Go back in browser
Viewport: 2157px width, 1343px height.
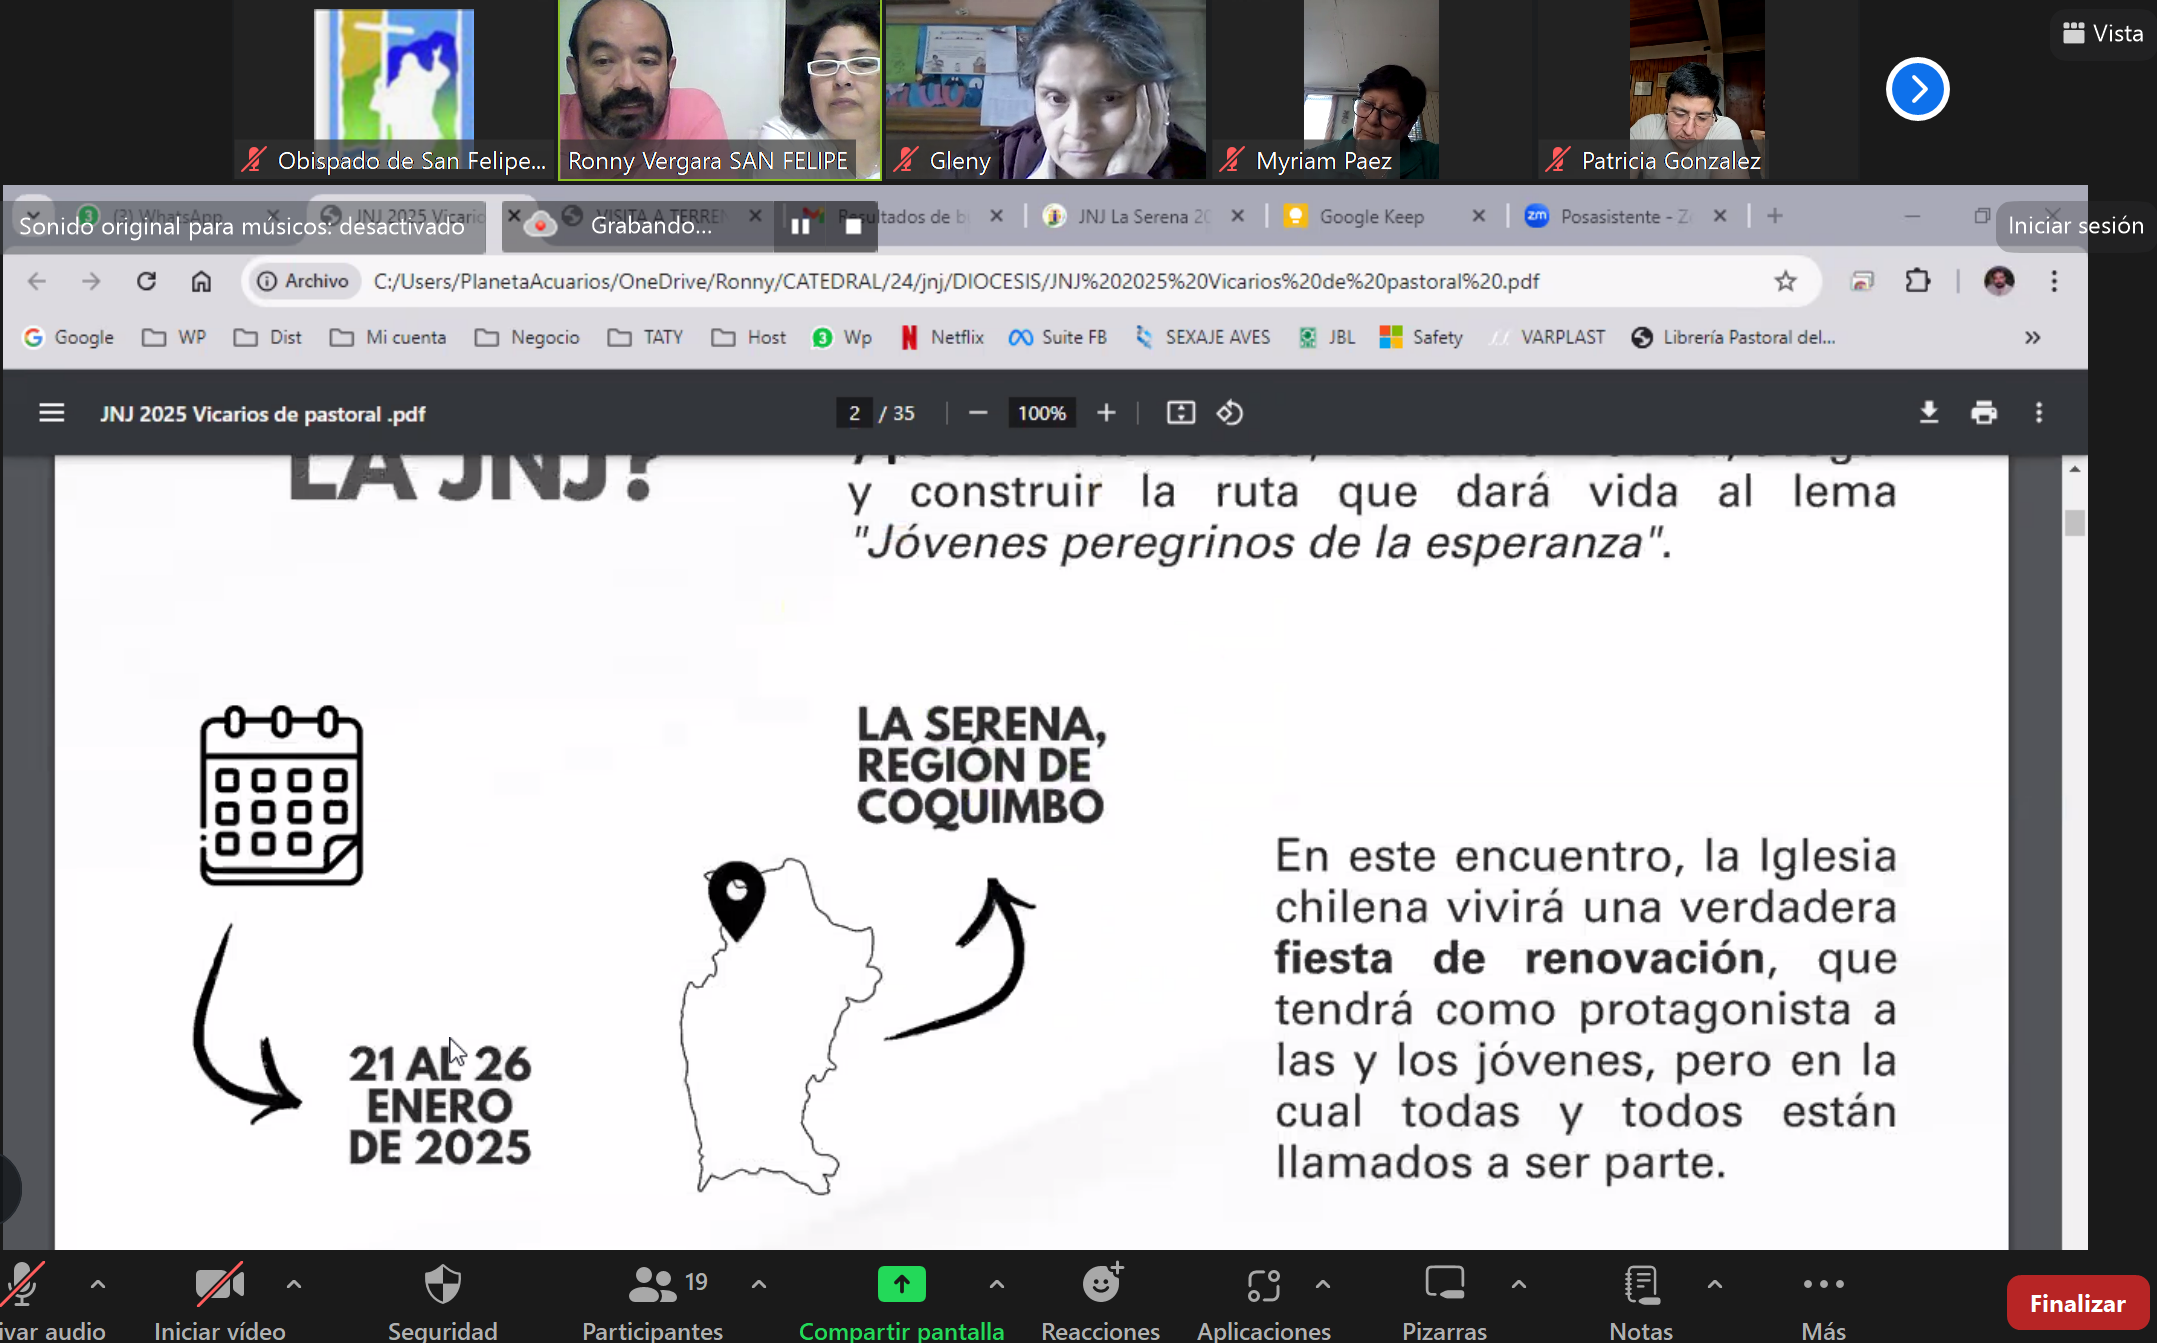click(37, 281)
